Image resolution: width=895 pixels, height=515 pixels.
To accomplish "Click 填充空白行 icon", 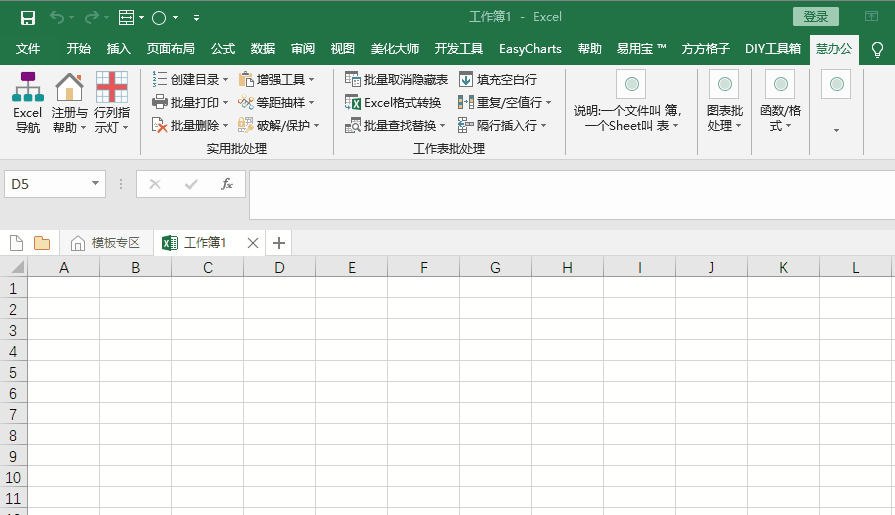I will click(x=466, y=79).
